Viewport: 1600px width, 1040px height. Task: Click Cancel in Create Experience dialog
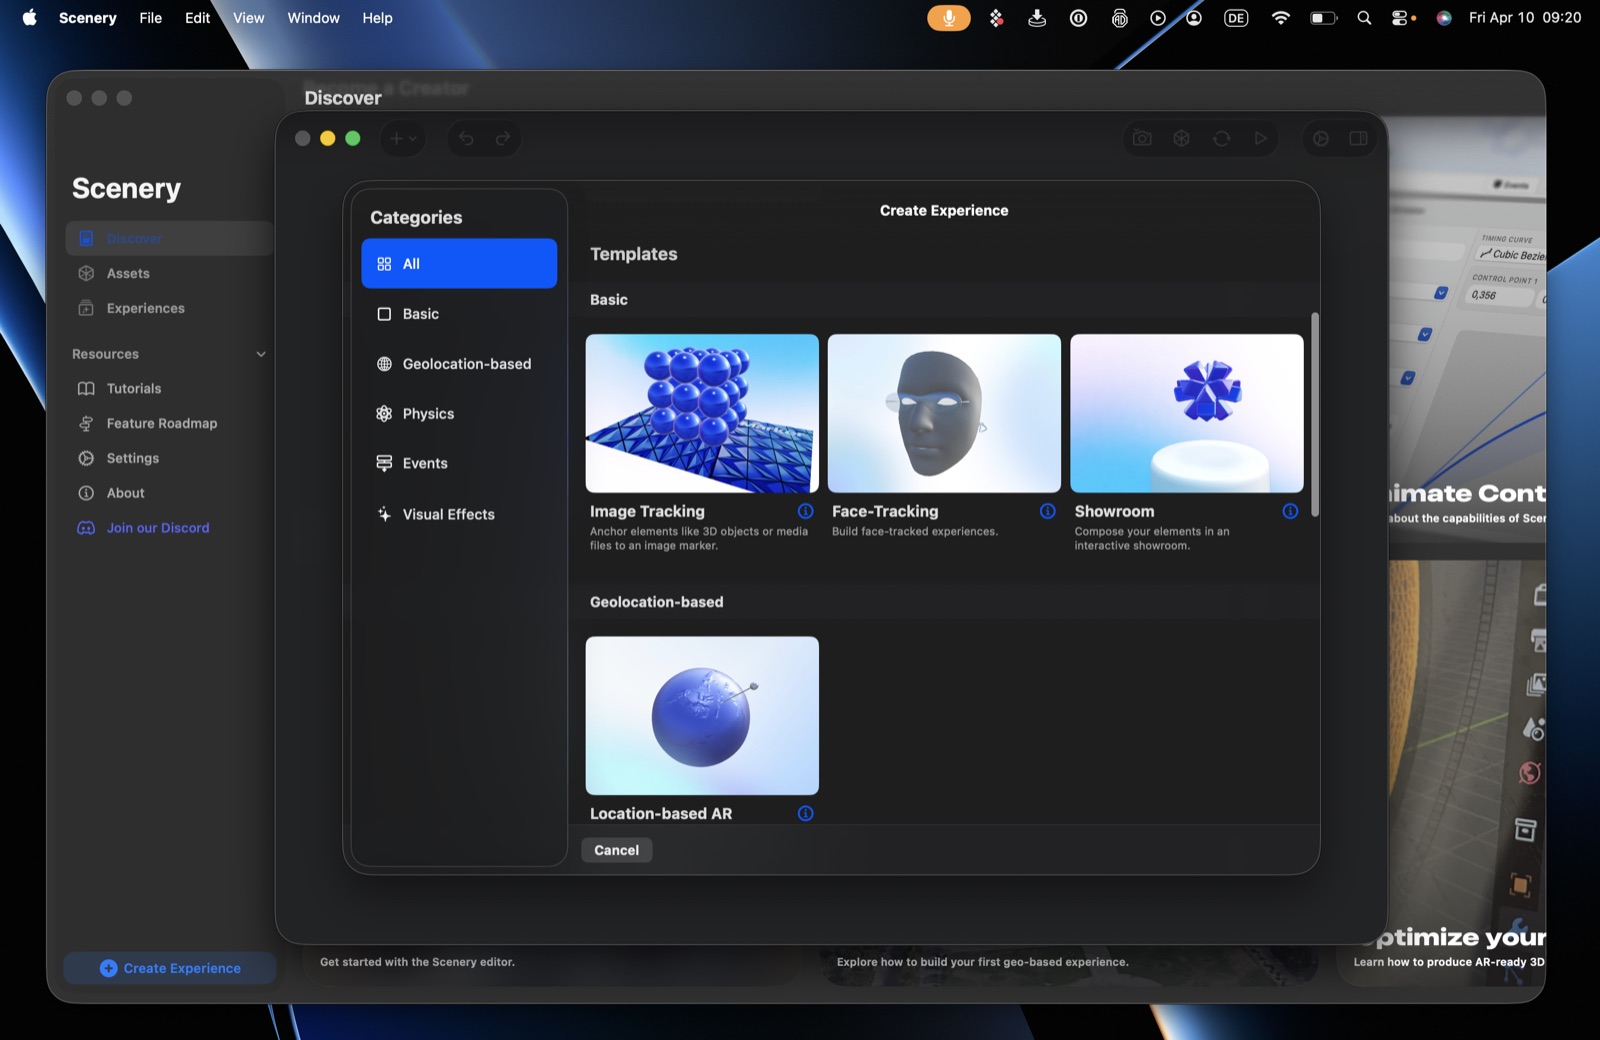point(617,850)
